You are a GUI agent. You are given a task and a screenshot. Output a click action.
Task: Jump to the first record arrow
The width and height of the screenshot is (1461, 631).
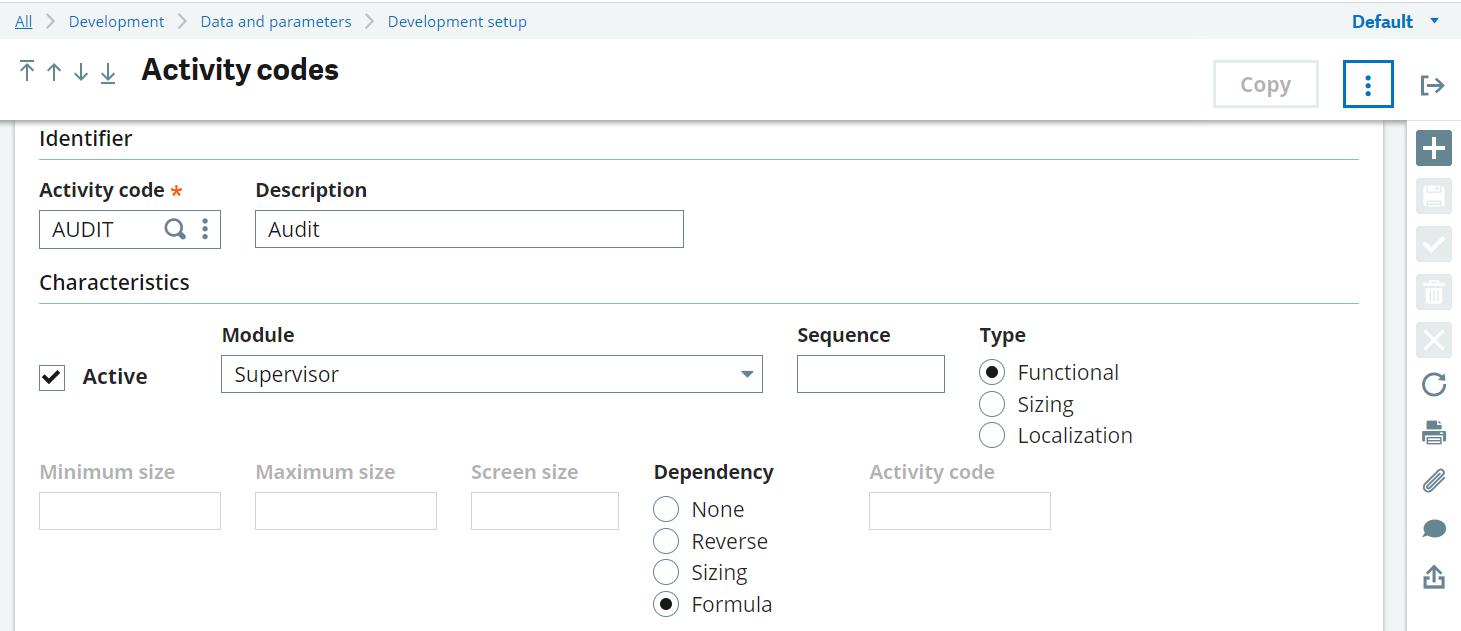click(x=27, y=71)
